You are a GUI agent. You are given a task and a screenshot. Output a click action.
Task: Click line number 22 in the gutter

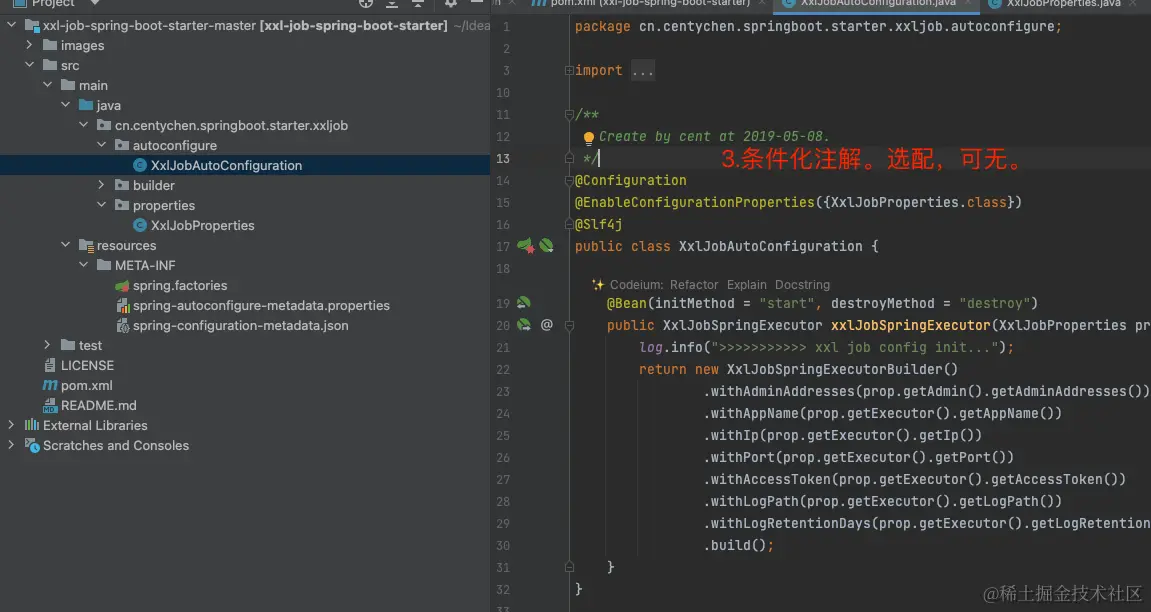tap(503, 369)
